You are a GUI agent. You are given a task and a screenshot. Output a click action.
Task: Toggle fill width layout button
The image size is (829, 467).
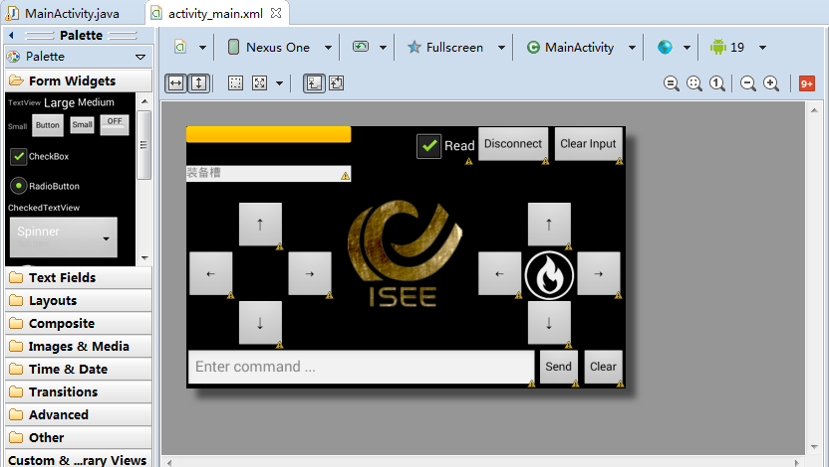(176, 84)
